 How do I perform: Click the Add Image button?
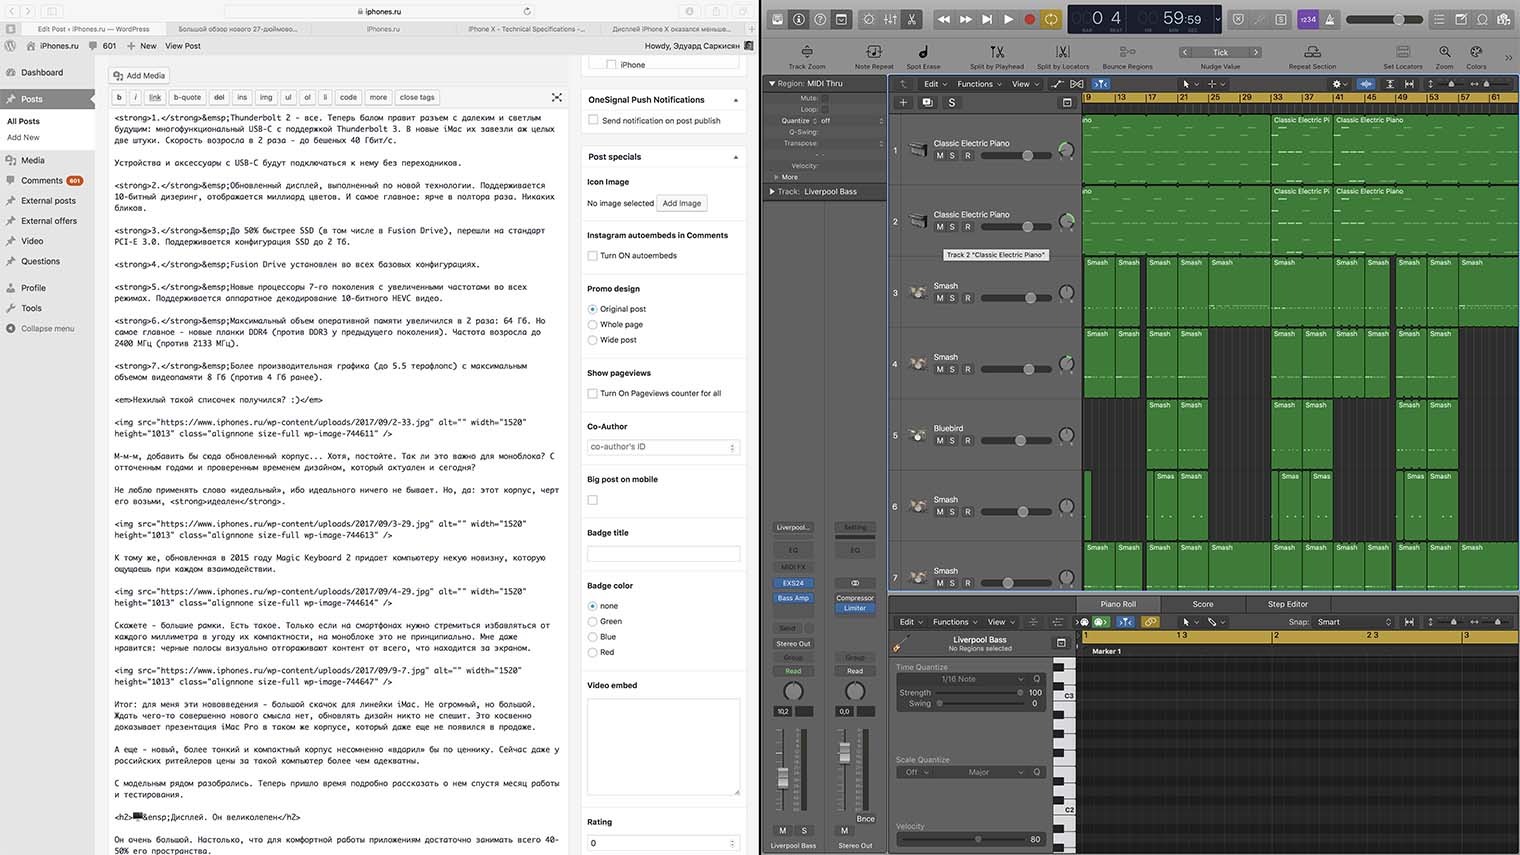point(682,203)
